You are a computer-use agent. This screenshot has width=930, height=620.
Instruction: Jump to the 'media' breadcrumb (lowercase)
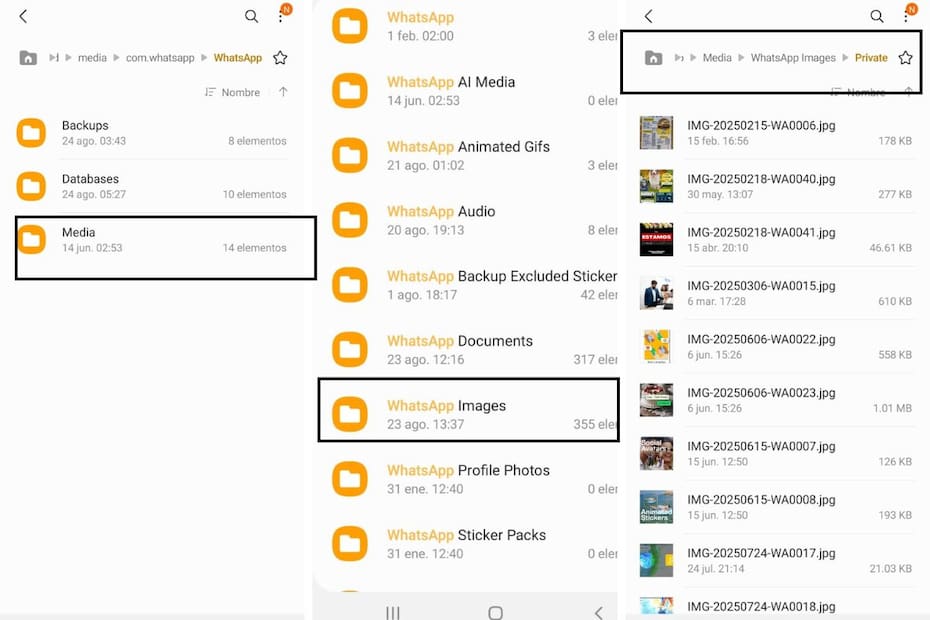pos(93,58)
